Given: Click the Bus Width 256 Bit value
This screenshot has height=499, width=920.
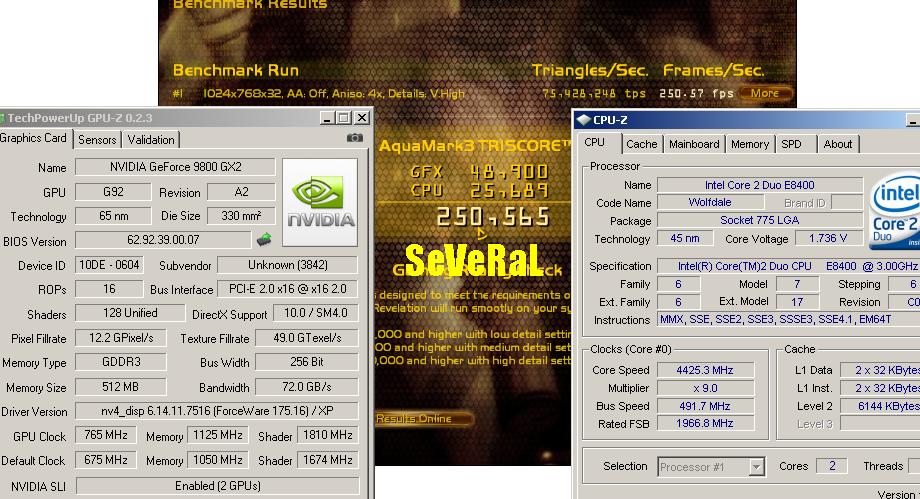Looking at the screenshot, I should [x=307, y=362].
